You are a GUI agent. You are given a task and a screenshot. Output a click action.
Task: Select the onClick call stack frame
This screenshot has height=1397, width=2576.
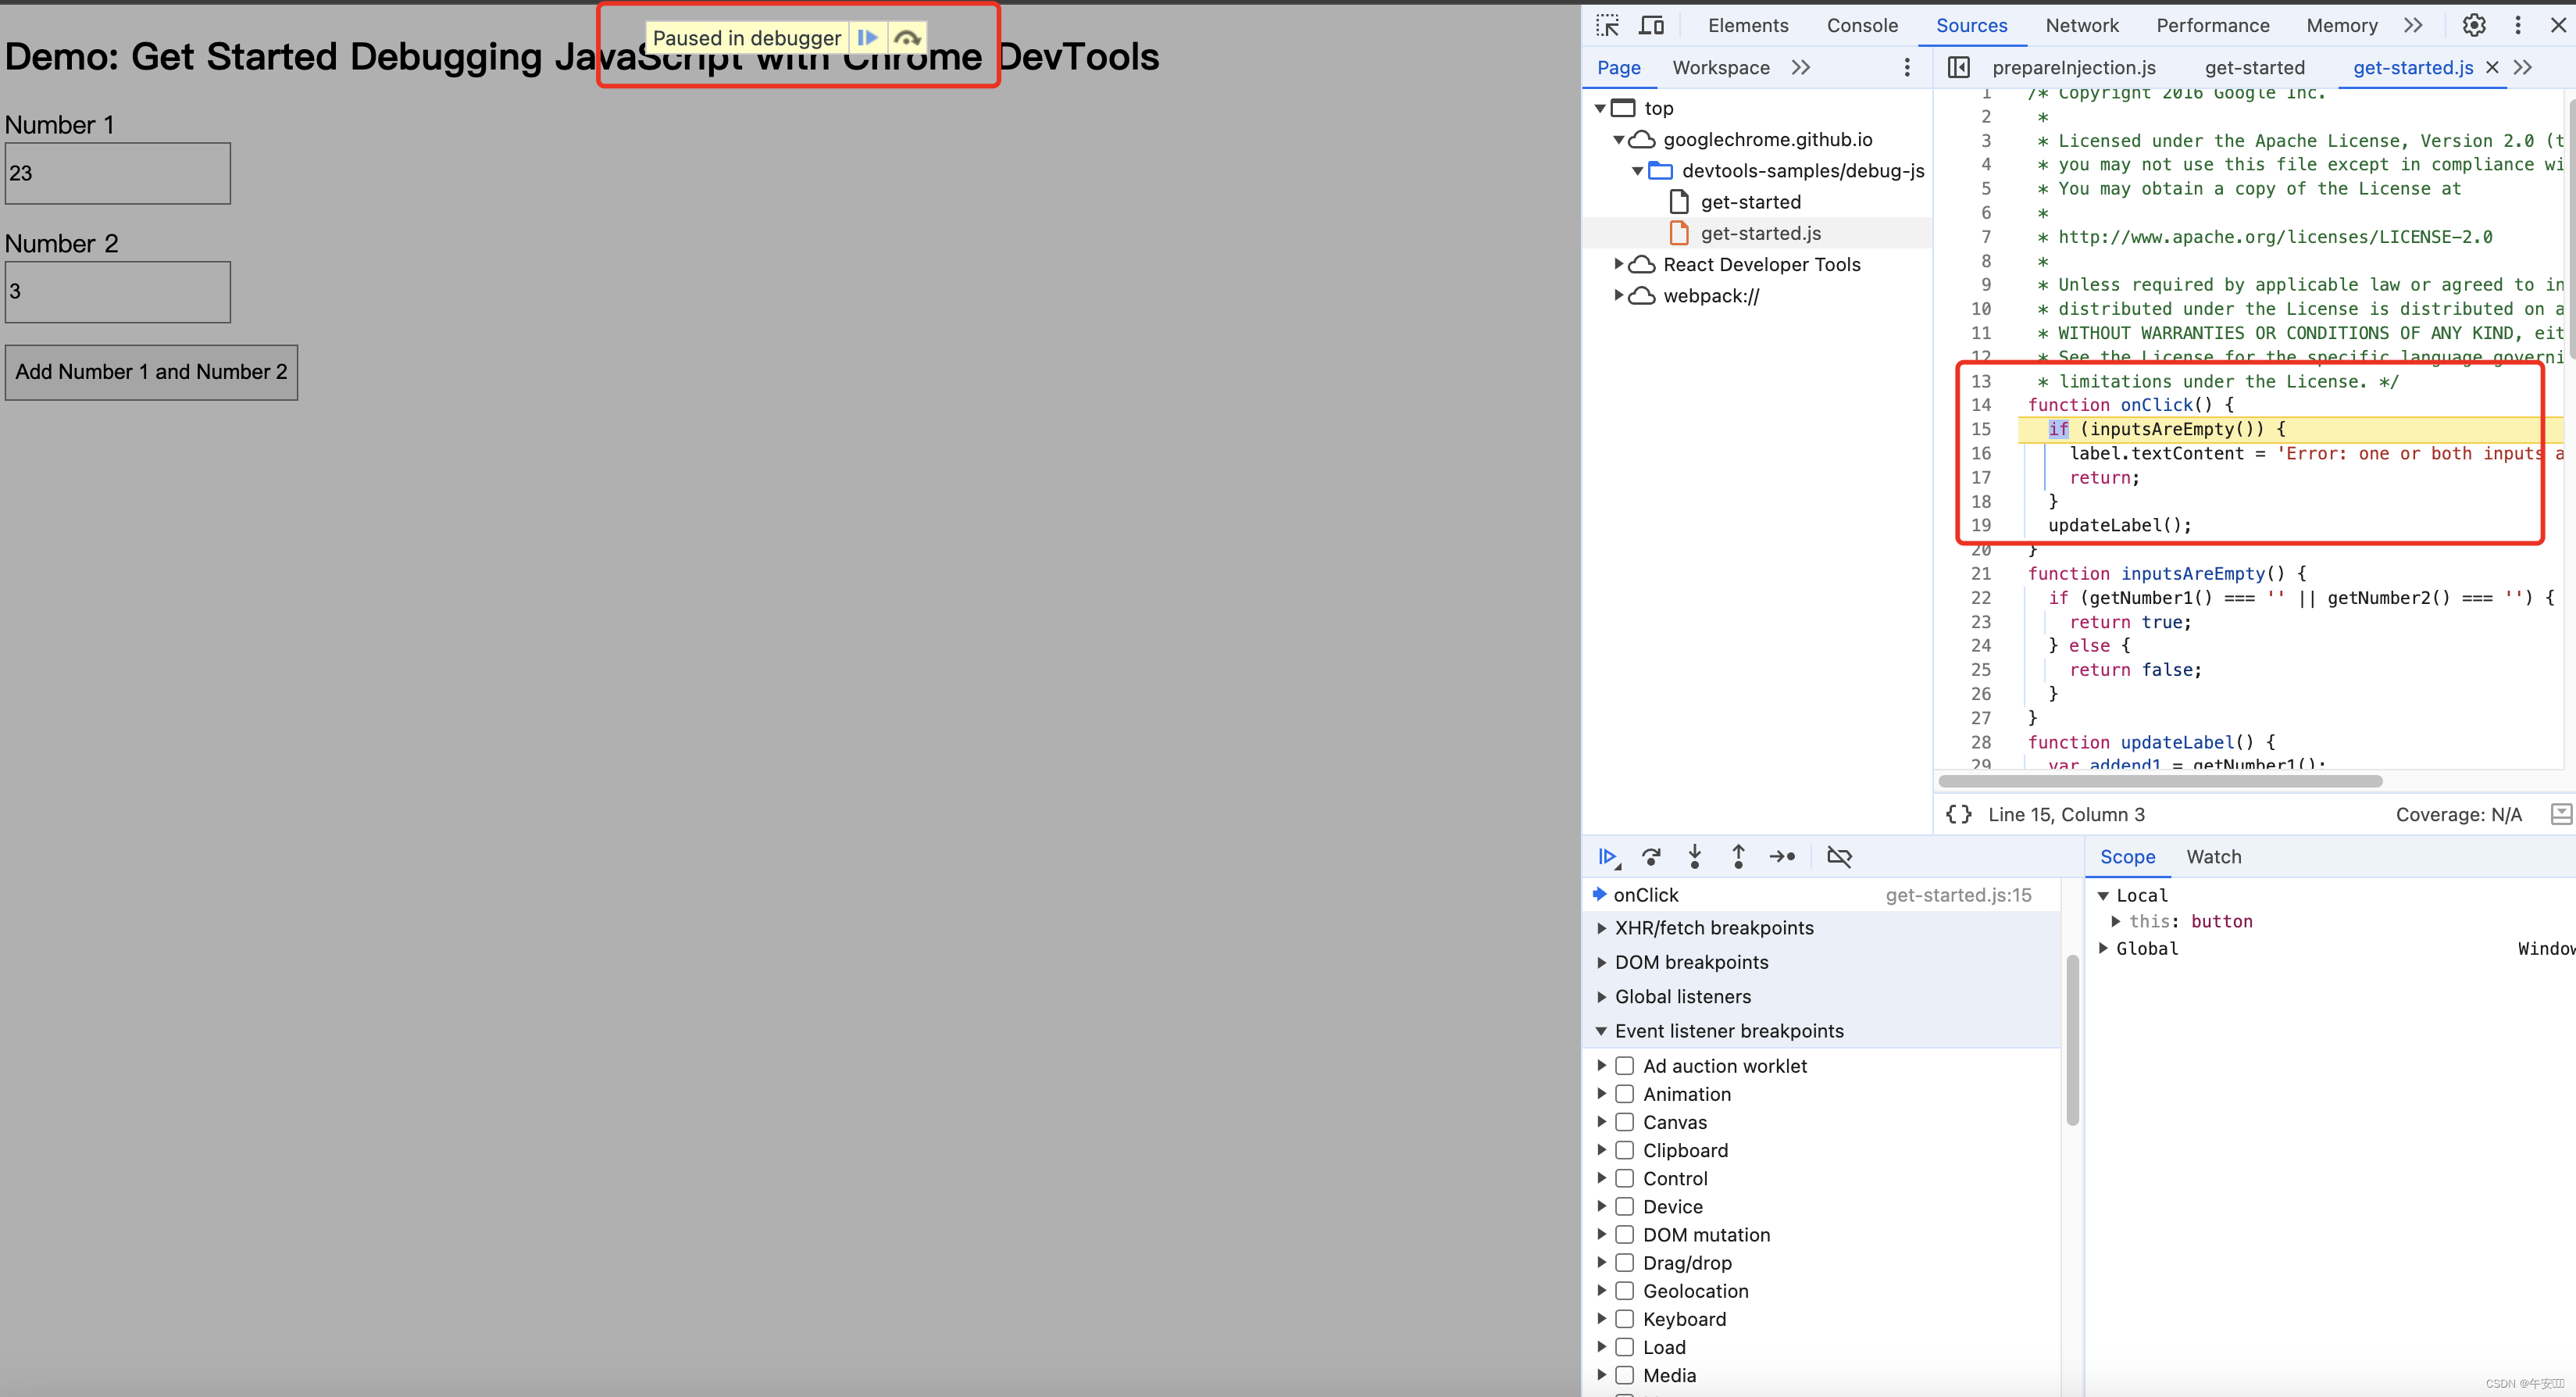click(1821, 895)
